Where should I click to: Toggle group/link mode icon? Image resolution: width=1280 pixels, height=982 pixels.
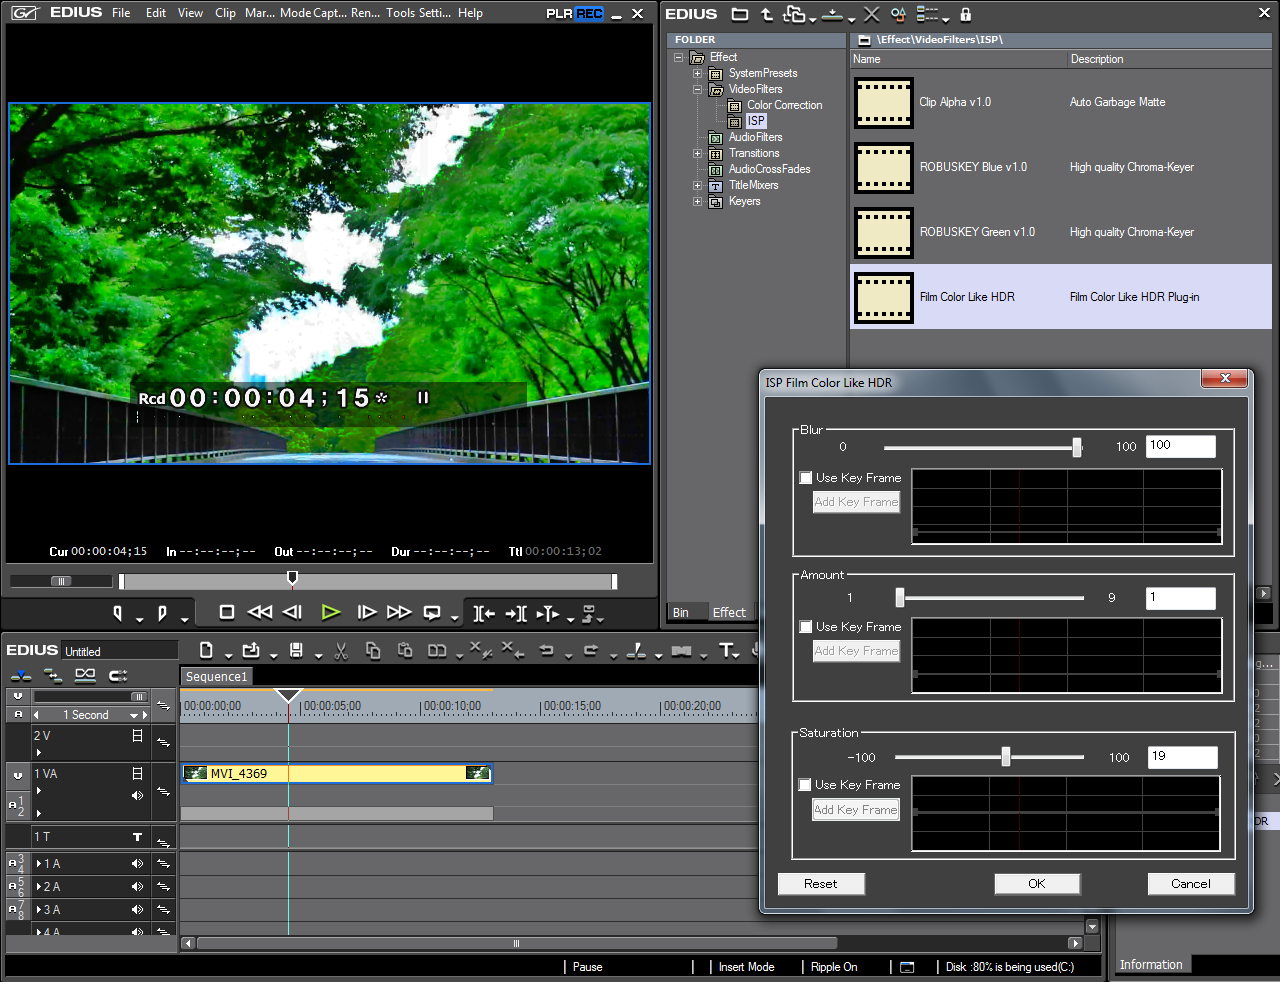(86, 676)
